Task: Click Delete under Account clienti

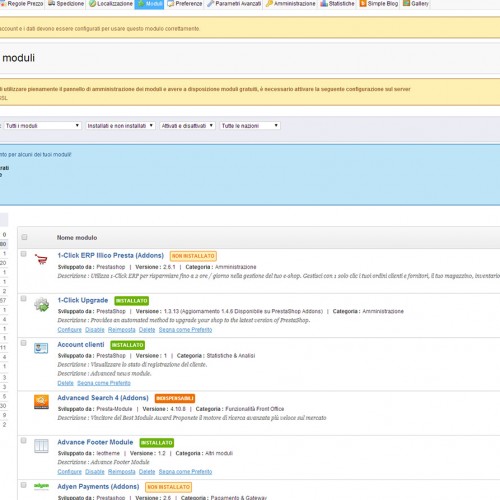Action: click(x=65, y=383)
